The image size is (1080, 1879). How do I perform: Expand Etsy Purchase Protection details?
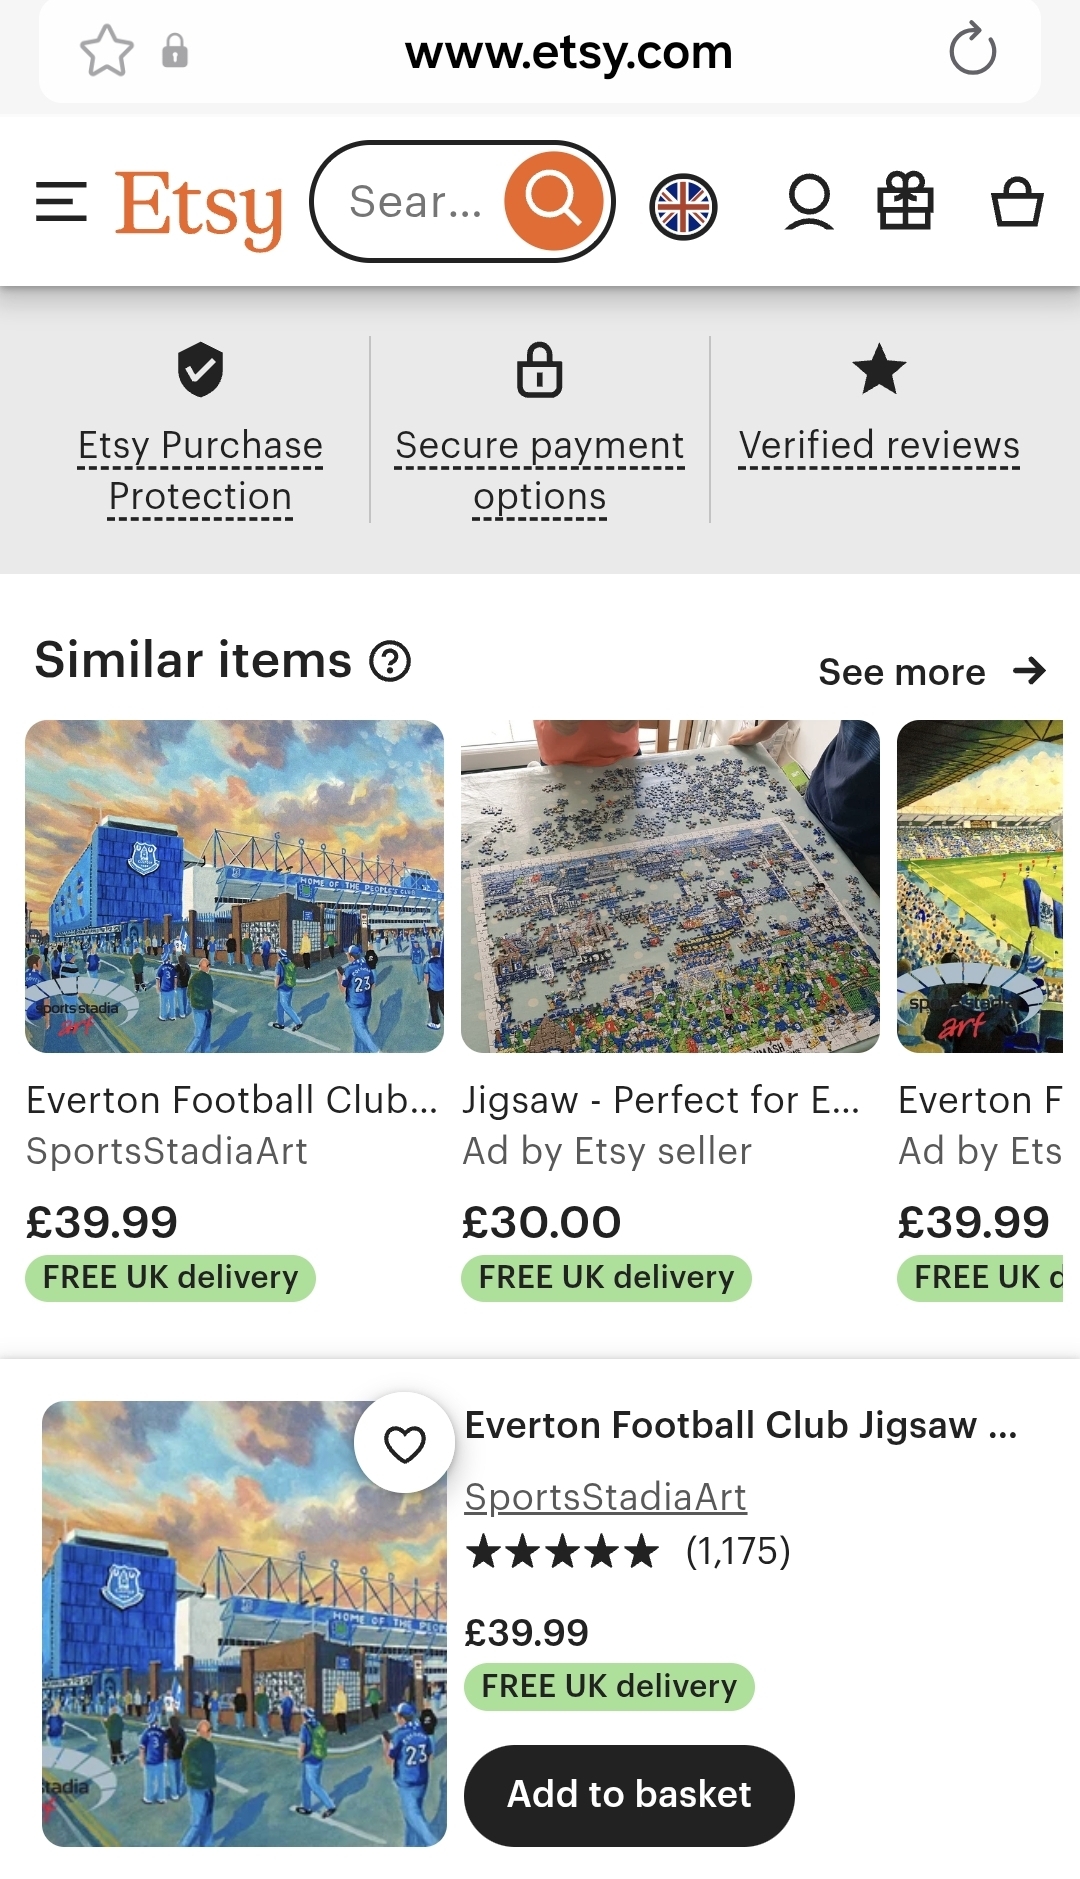point(200,470)
